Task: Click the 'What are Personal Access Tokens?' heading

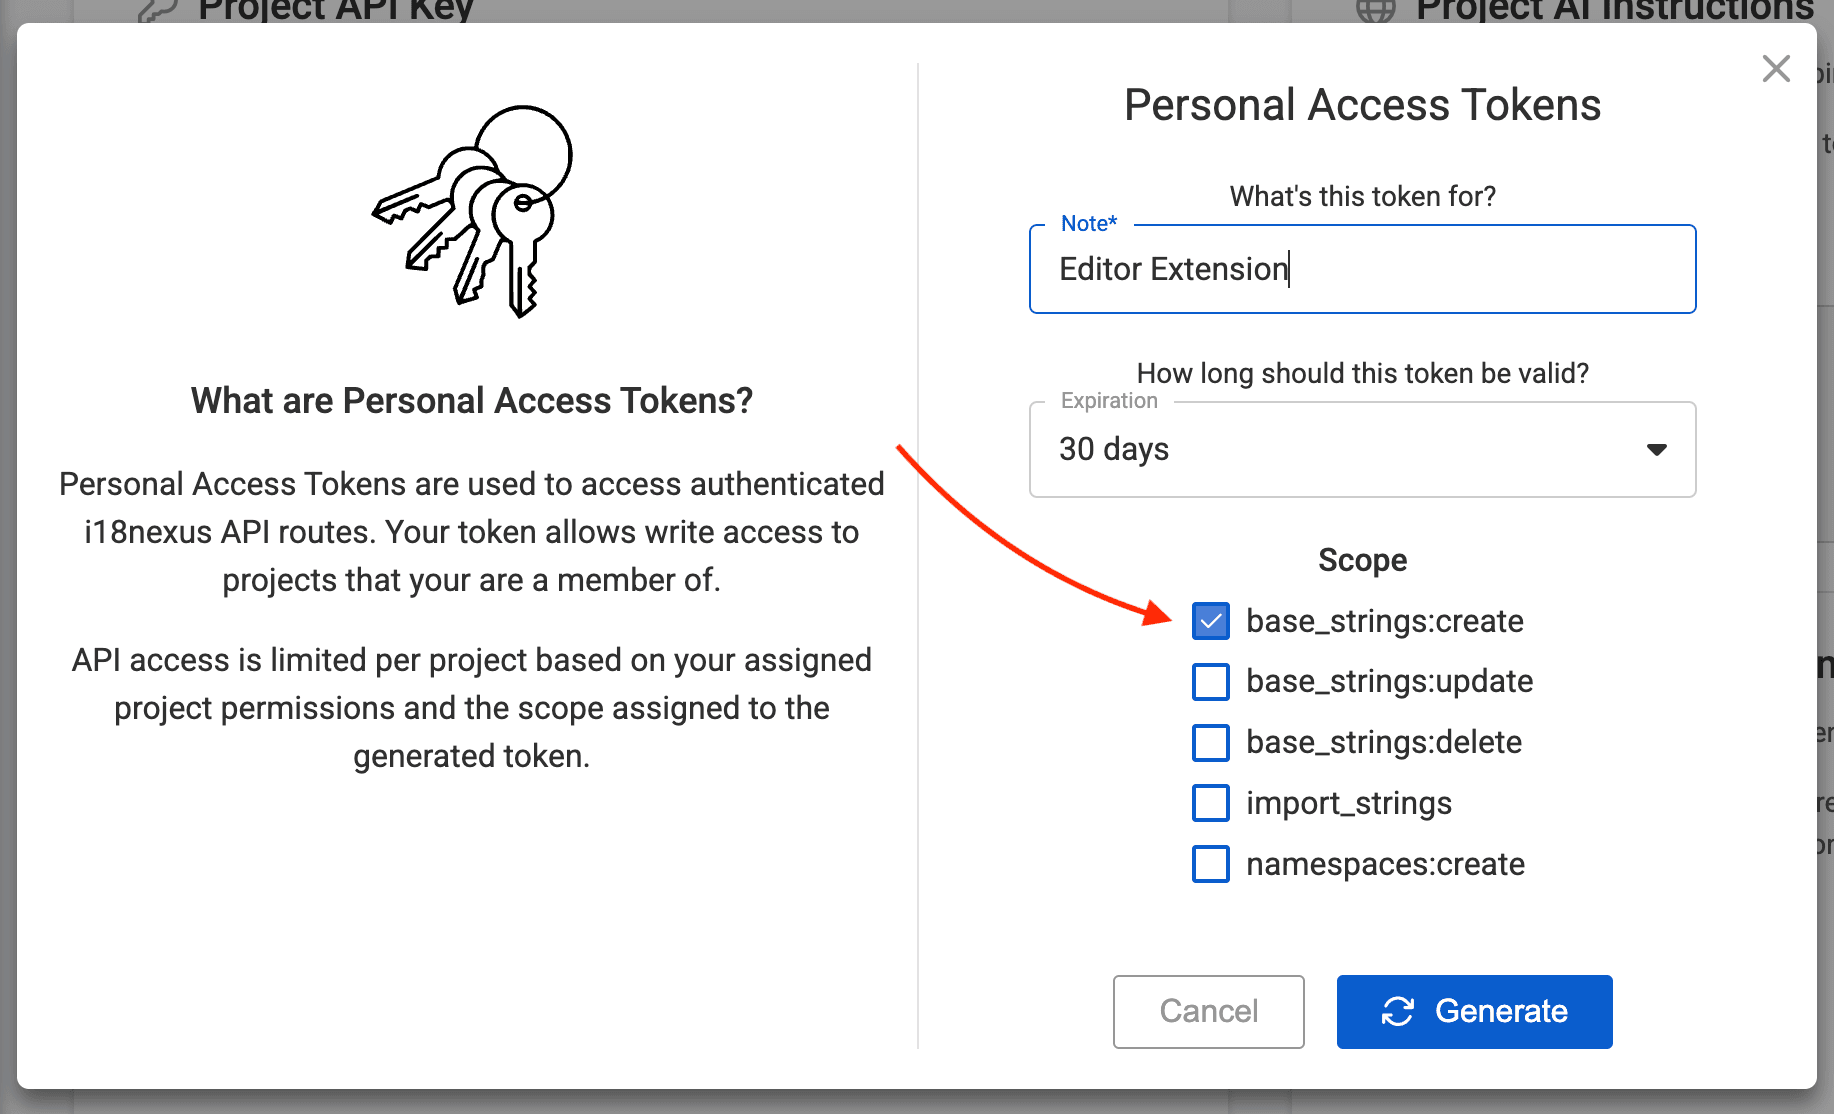Action: point(472,401)
